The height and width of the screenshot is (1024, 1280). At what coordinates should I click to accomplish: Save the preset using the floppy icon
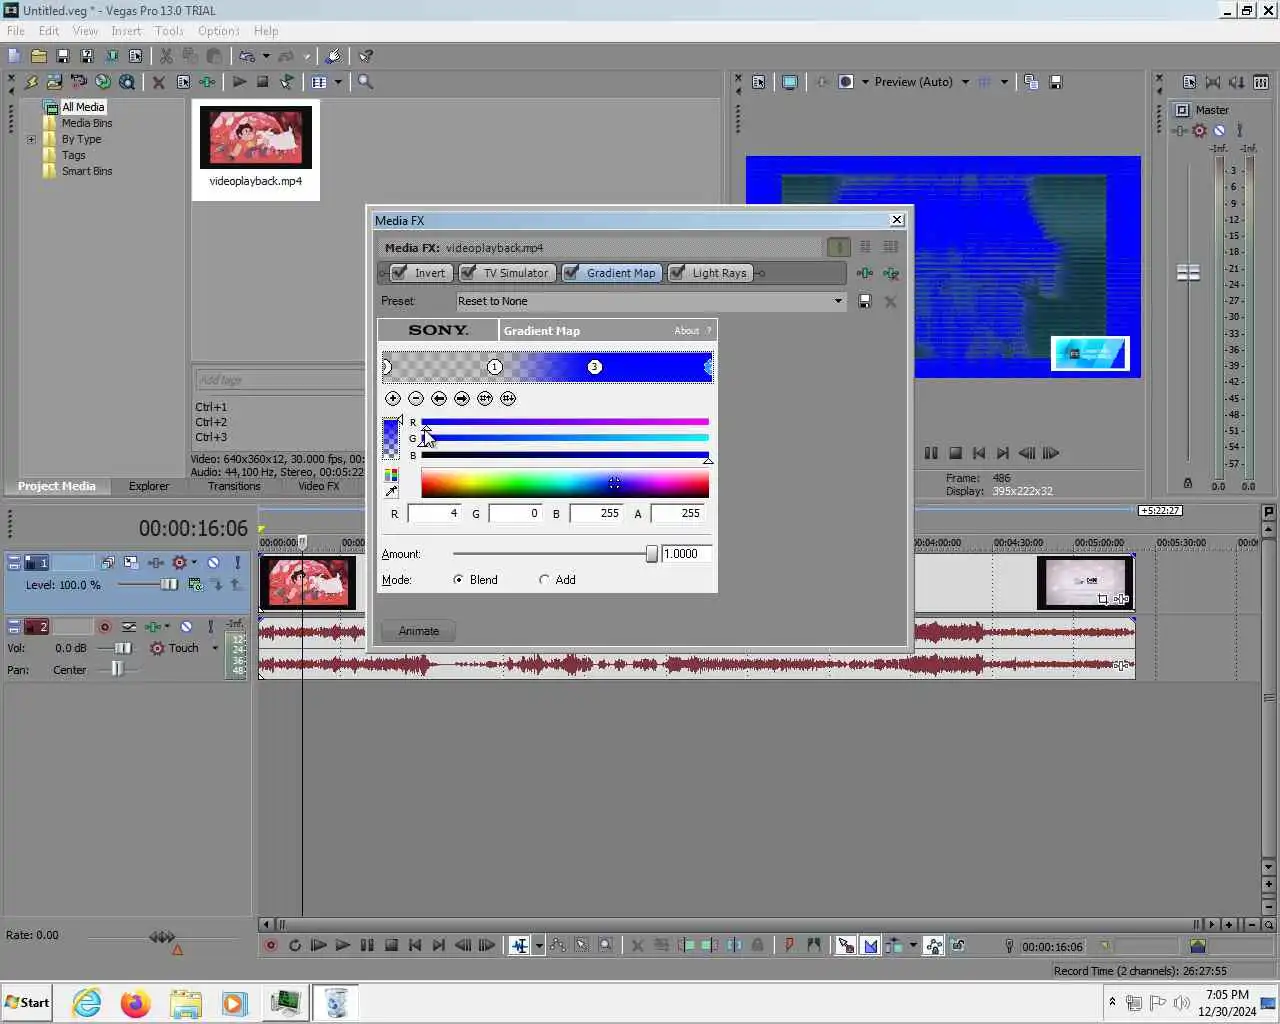coord(865,301)
